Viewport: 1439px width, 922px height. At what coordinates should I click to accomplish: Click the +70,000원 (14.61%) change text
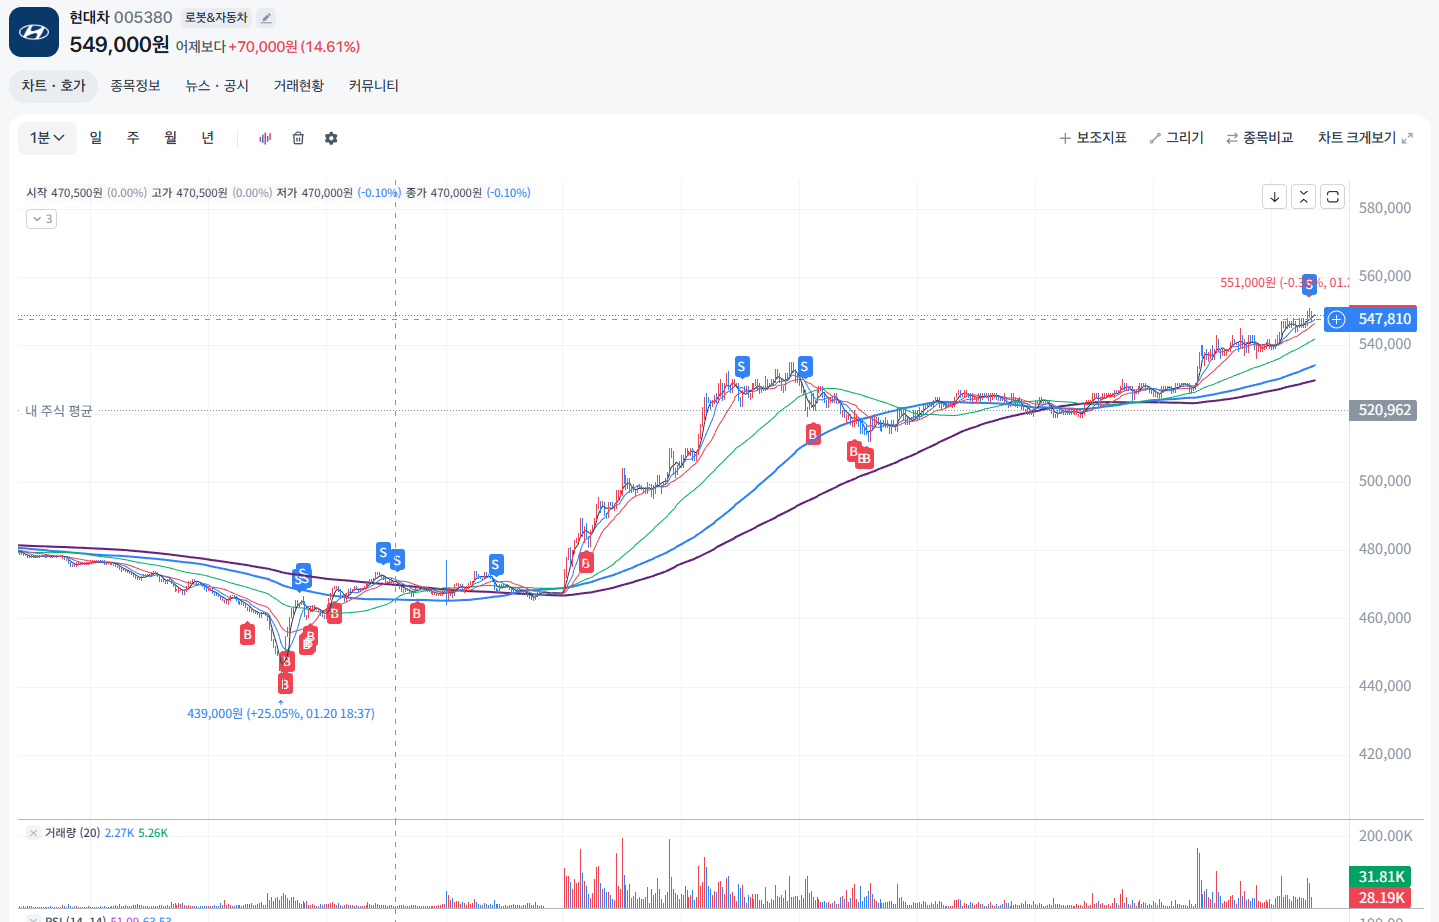(294, 47)
